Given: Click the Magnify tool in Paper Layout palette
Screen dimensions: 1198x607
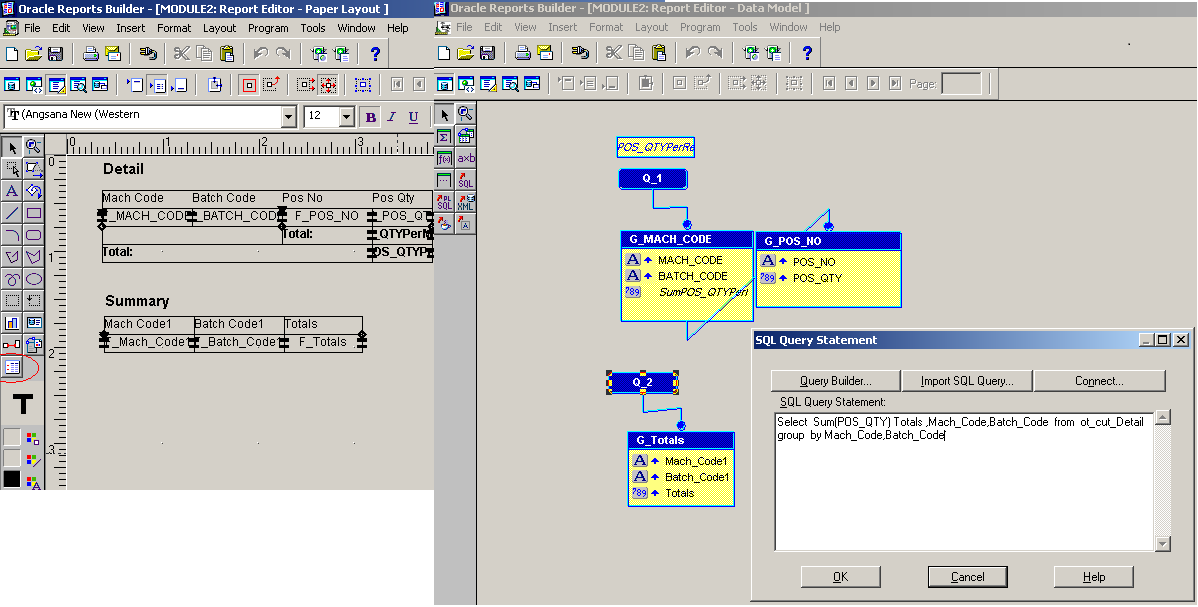Looking at the screenshot, I should tap(34, 147).
